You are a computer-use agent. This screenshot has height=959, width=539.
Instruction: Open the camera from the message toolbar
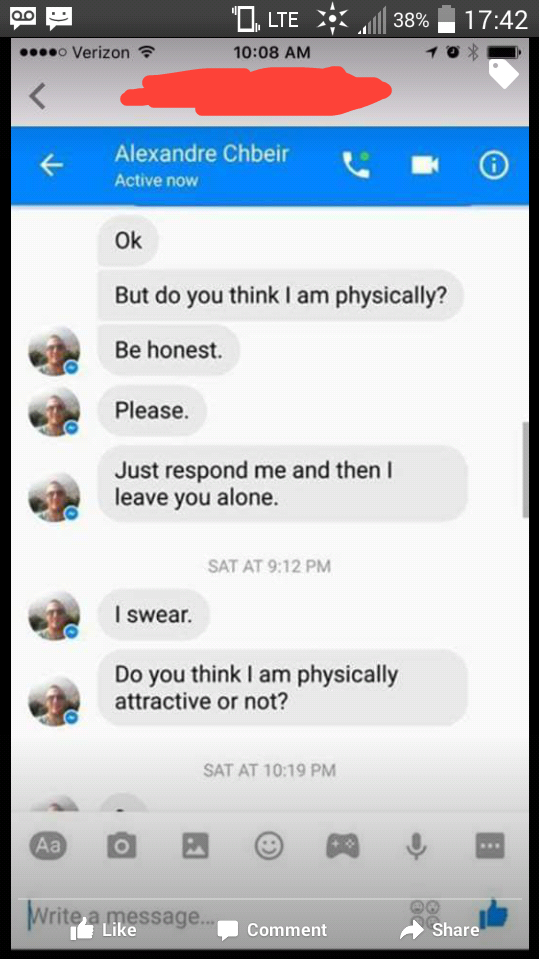pyautogui.click(x=122, y=846)
